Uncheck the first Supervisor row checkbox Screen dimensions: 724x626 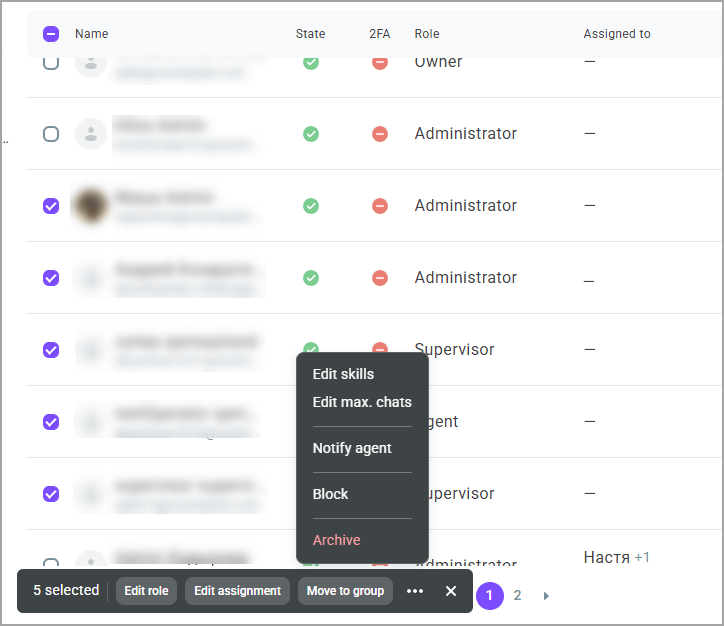pos(51,350)
